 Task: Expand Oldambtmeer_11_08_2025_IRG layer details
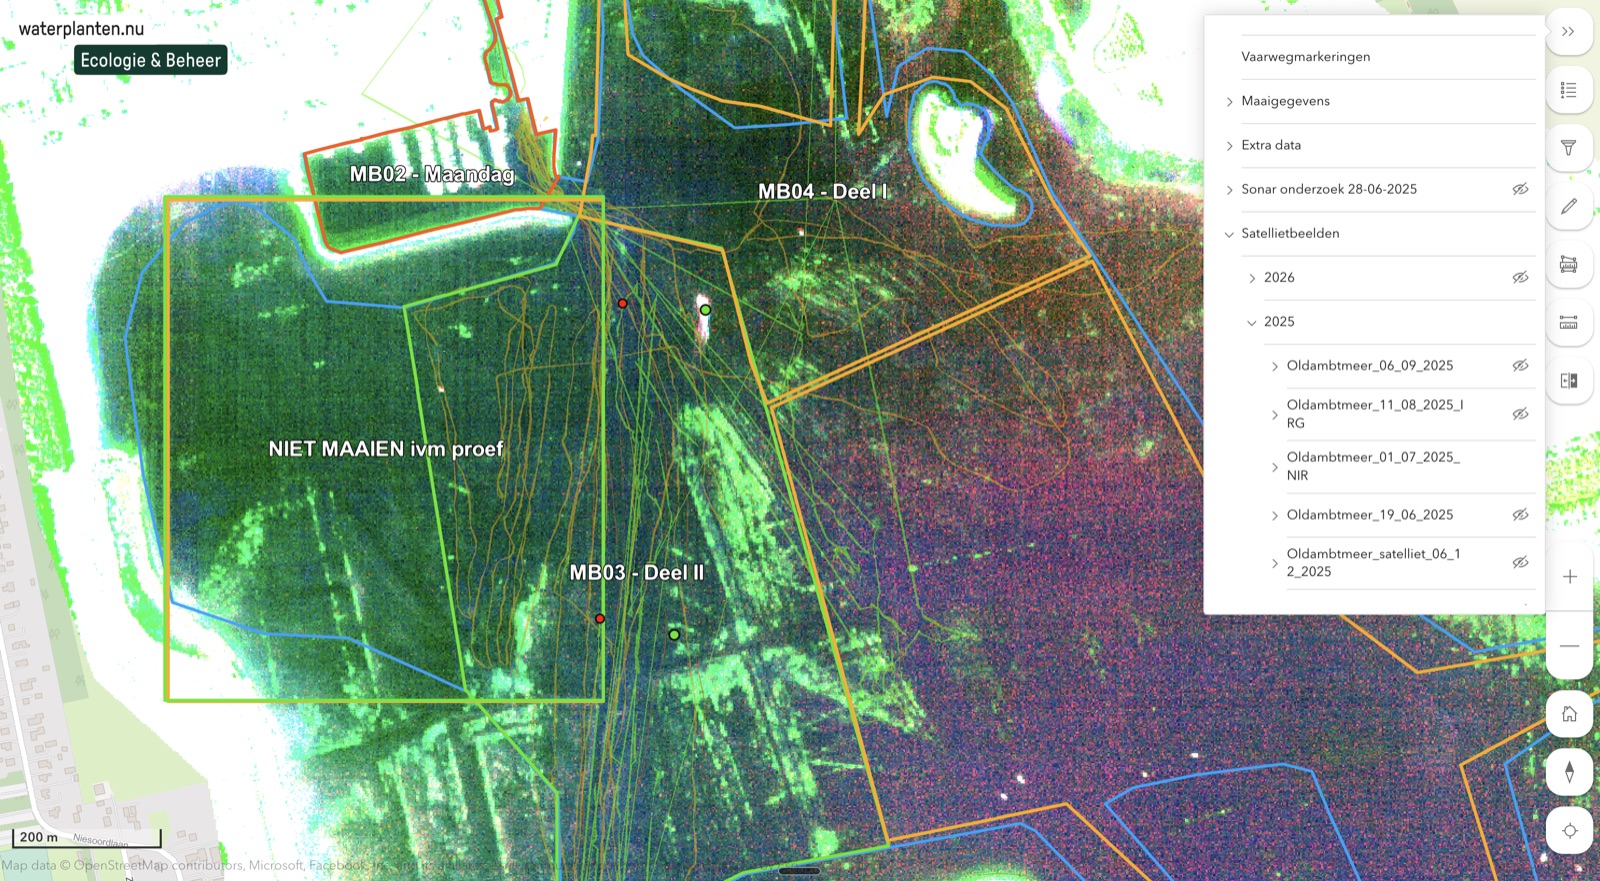1274,415
